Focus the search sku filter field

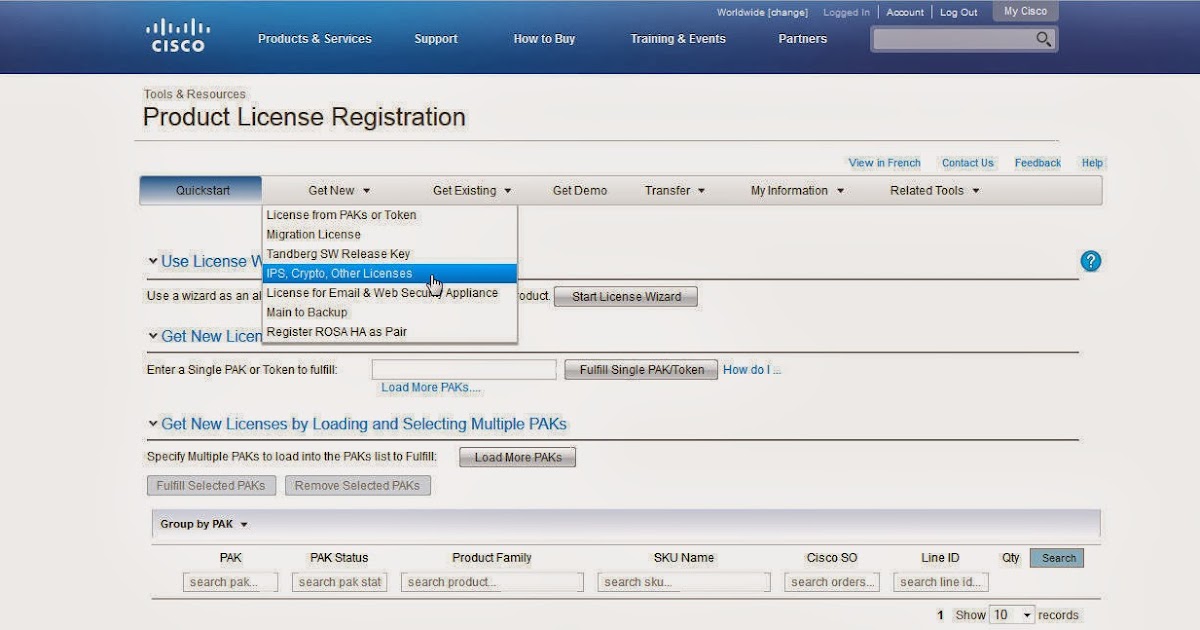[684, 582]
